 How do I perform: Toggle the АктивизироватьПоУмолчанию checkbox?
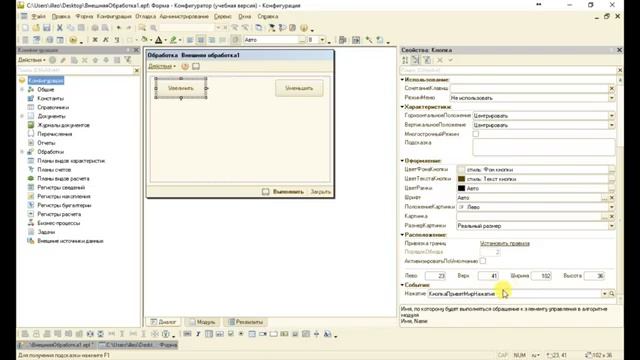[483, 261]
